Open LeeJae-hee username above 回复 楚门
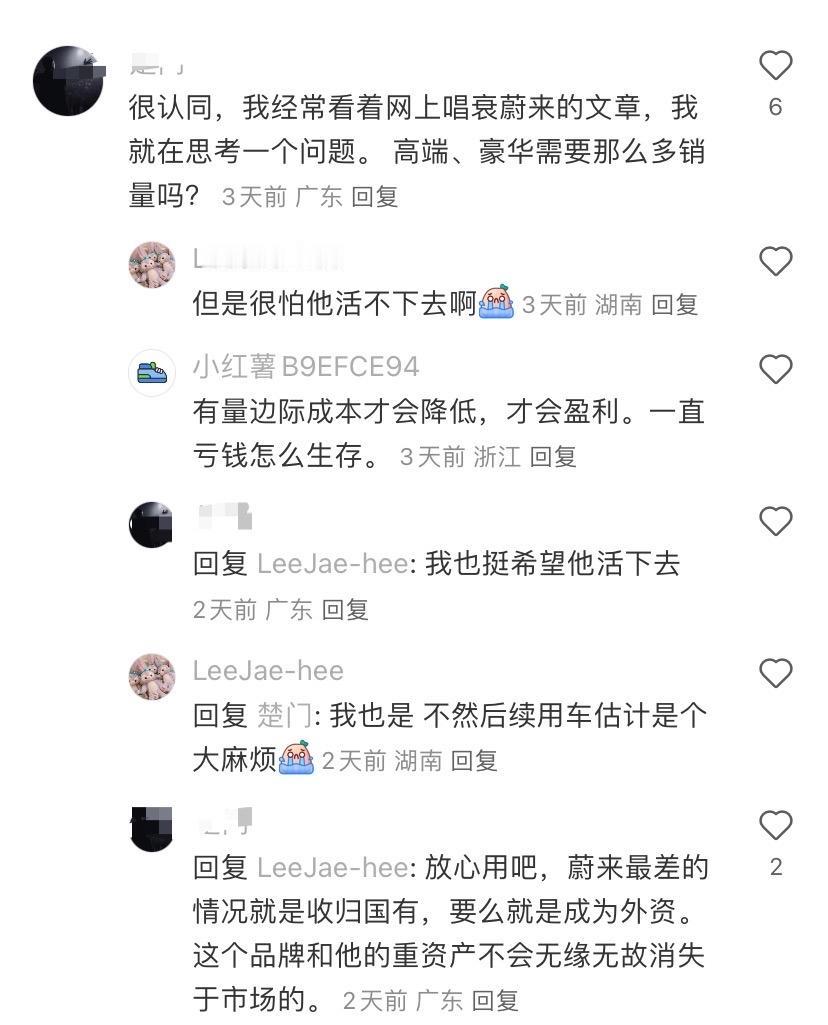Screen dimensions: 828x1025 [x=268, y=671]
